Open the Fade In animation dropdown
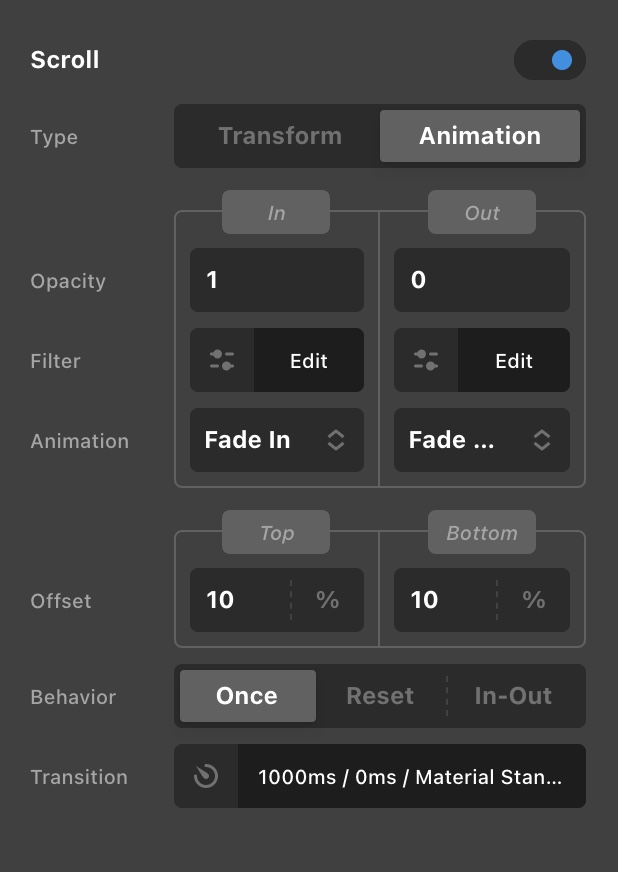 point(277,440)
